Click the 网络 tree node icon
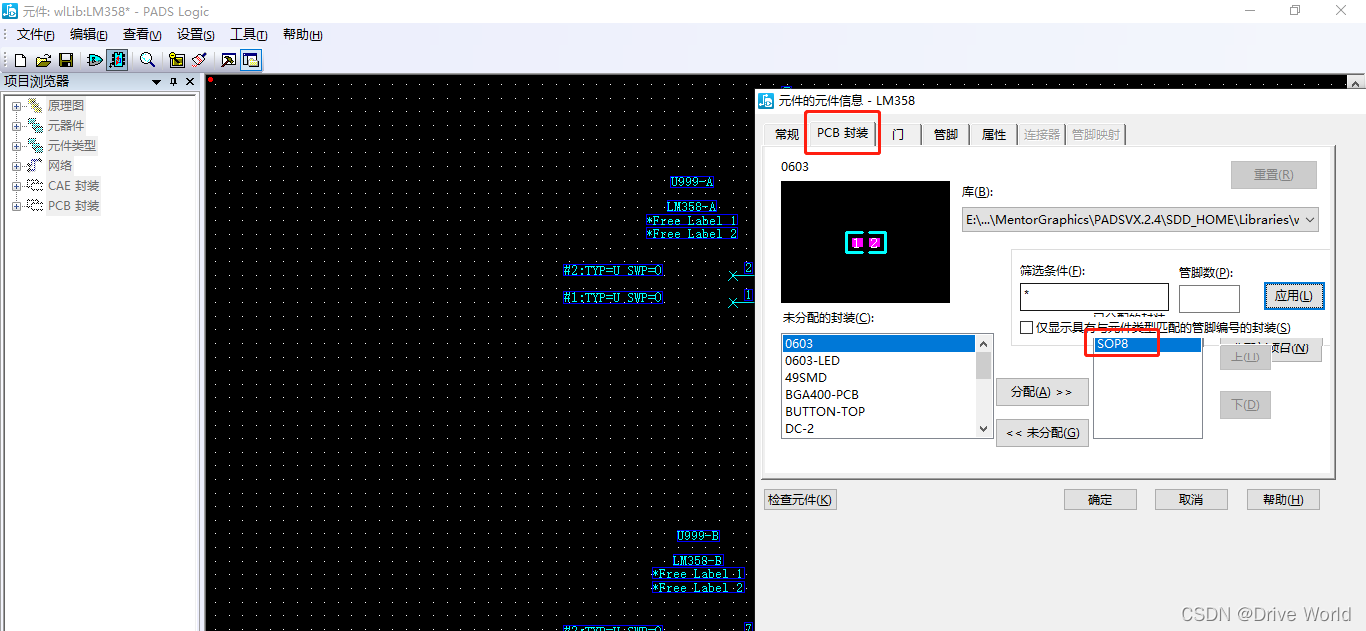Screen dimensions: 1366x631 (35, 165)
